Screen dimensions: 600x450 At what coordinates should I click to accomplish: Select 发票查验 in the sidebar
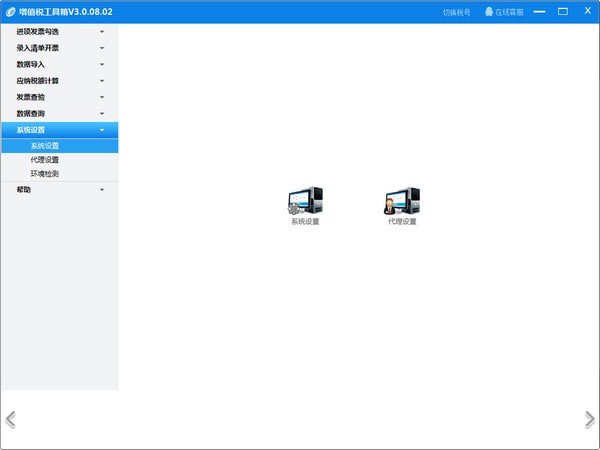click(x=30, y=98)
